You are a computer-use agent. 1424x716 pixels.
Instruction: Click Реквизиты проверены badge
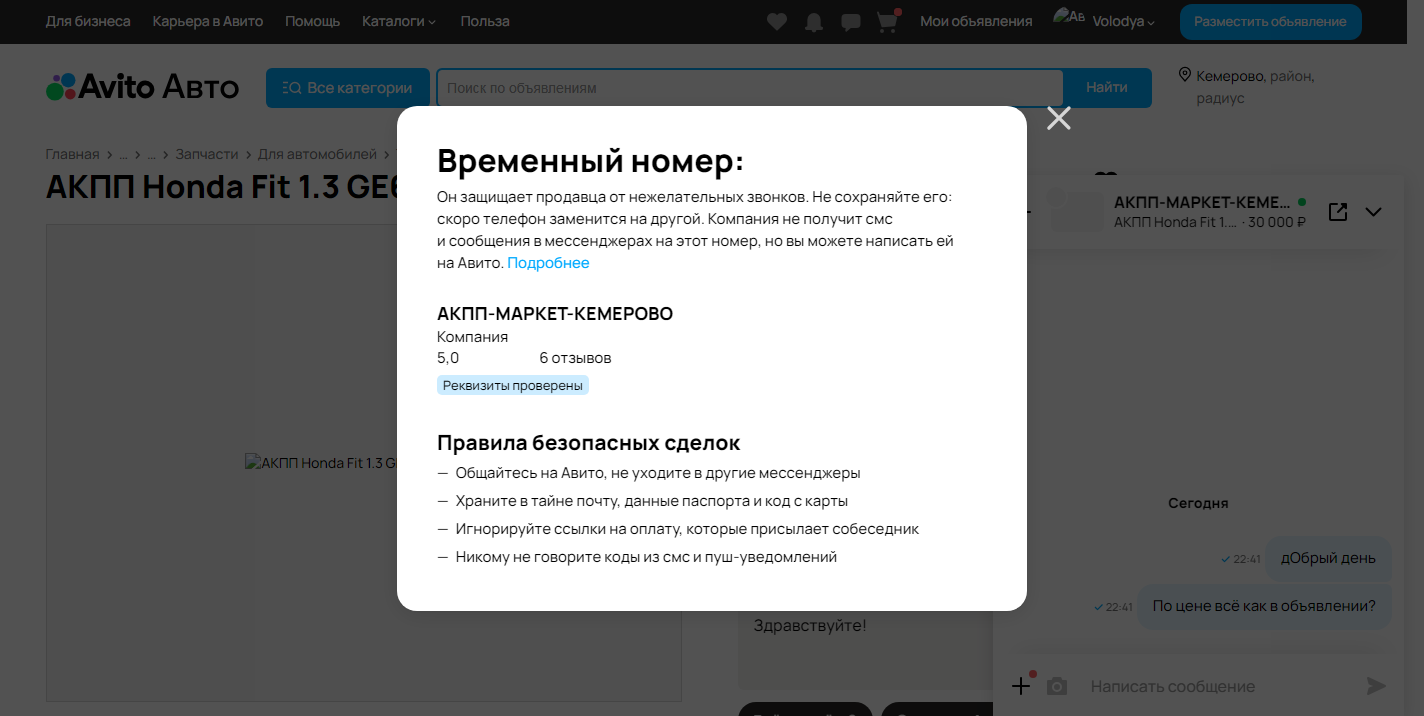513,385
